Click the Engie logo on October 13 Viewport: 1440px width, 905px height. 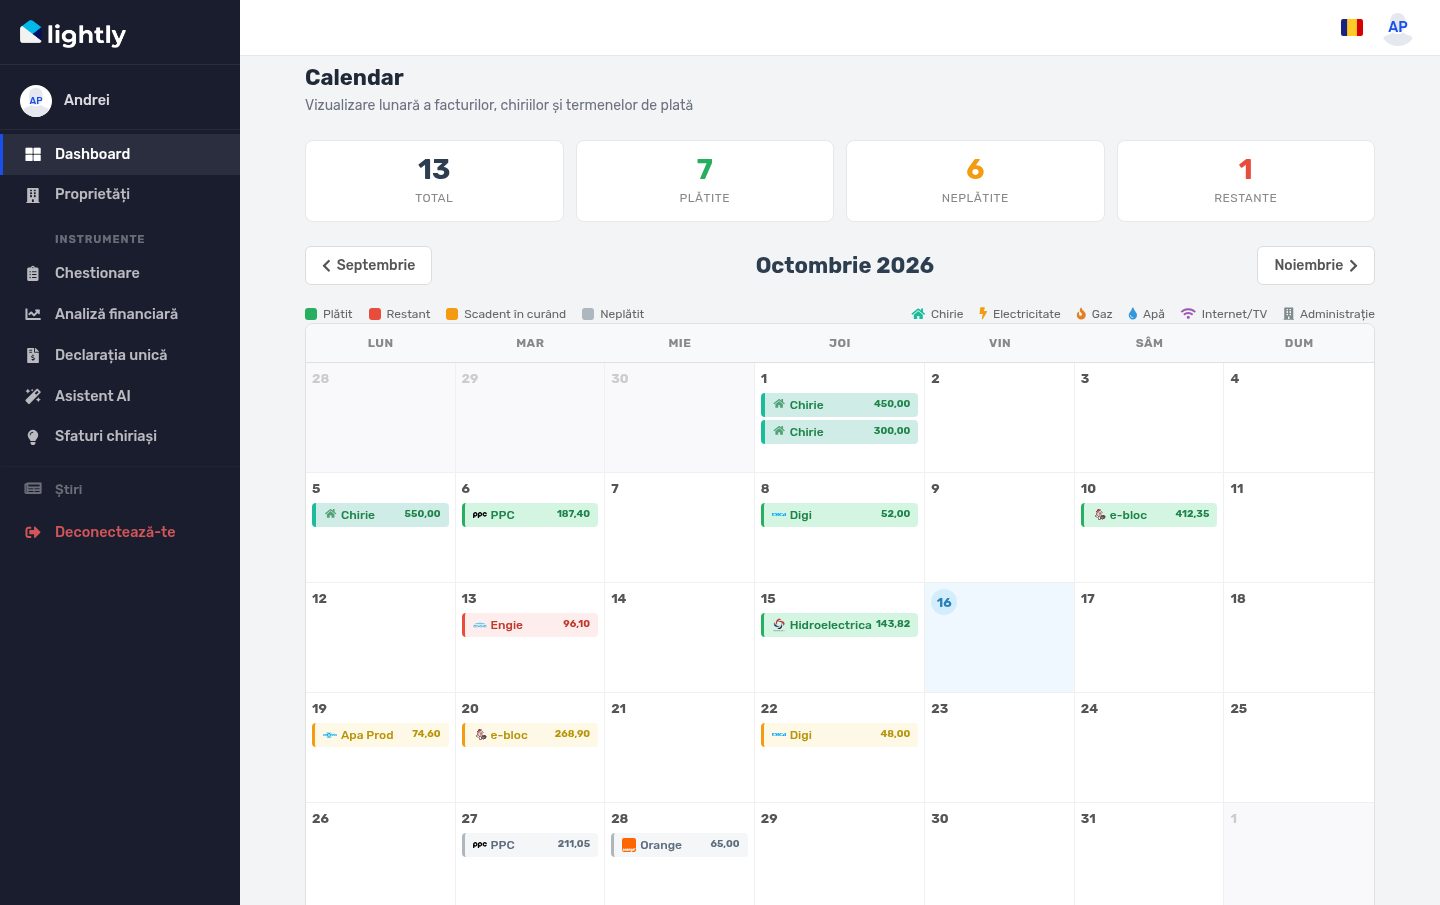tap(480, 625)
